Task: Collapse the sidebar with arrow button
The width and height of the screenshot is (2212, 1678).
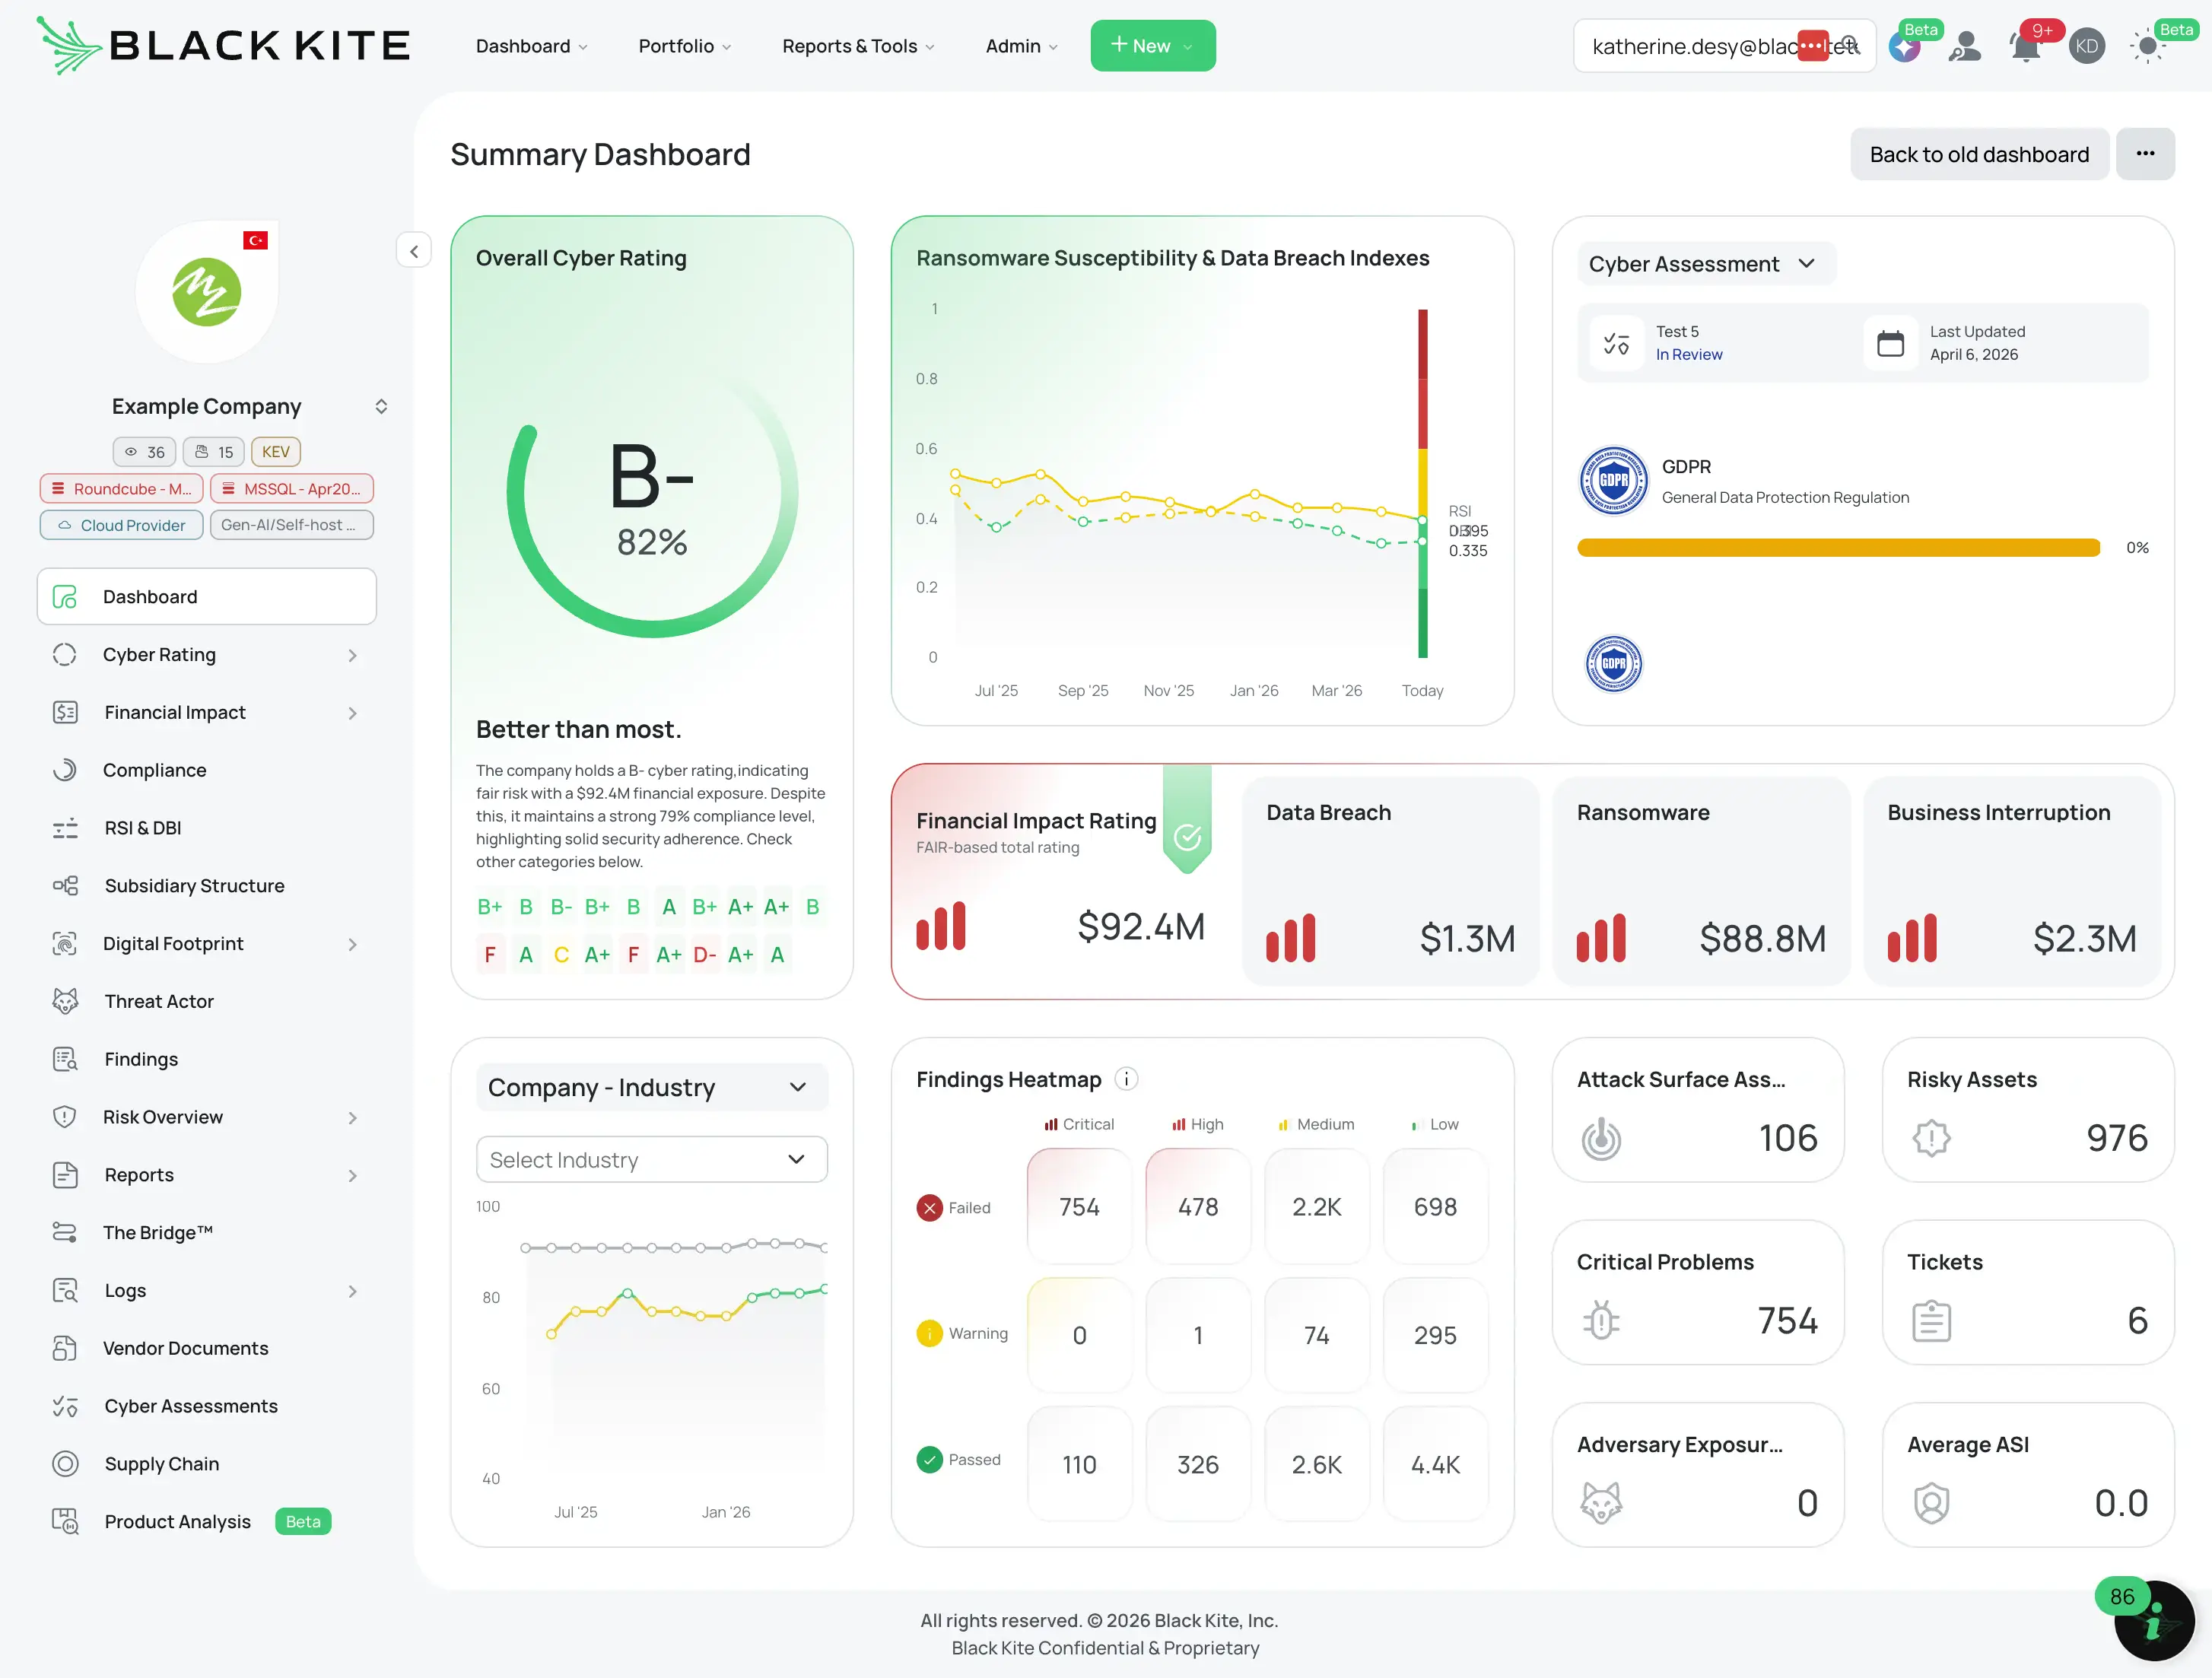Action: [414, 251]
